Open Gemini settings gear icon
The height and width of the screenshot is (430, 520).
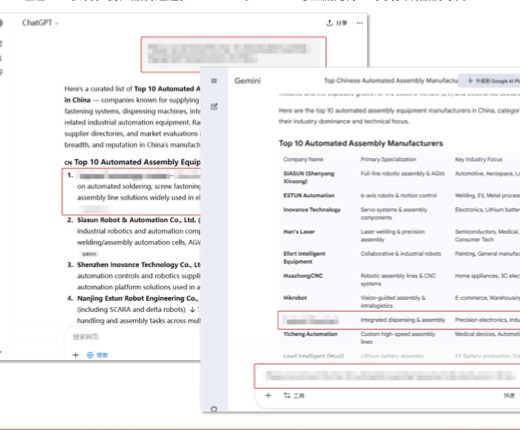point(214,409)
